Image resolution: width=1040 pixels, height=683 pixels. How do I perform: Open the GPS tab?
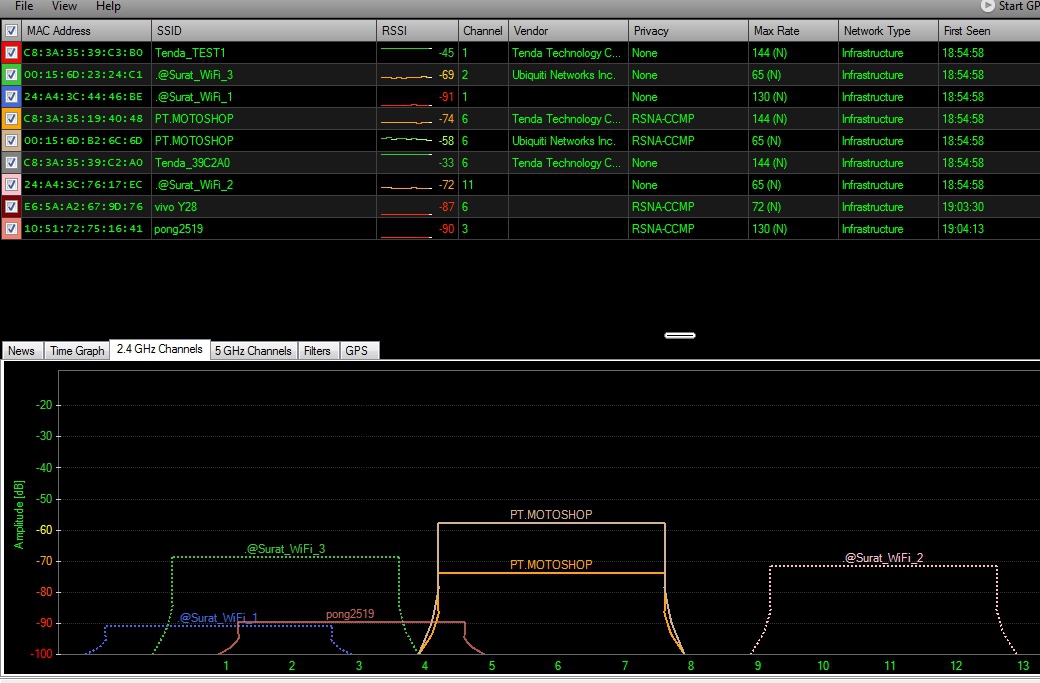357,351
